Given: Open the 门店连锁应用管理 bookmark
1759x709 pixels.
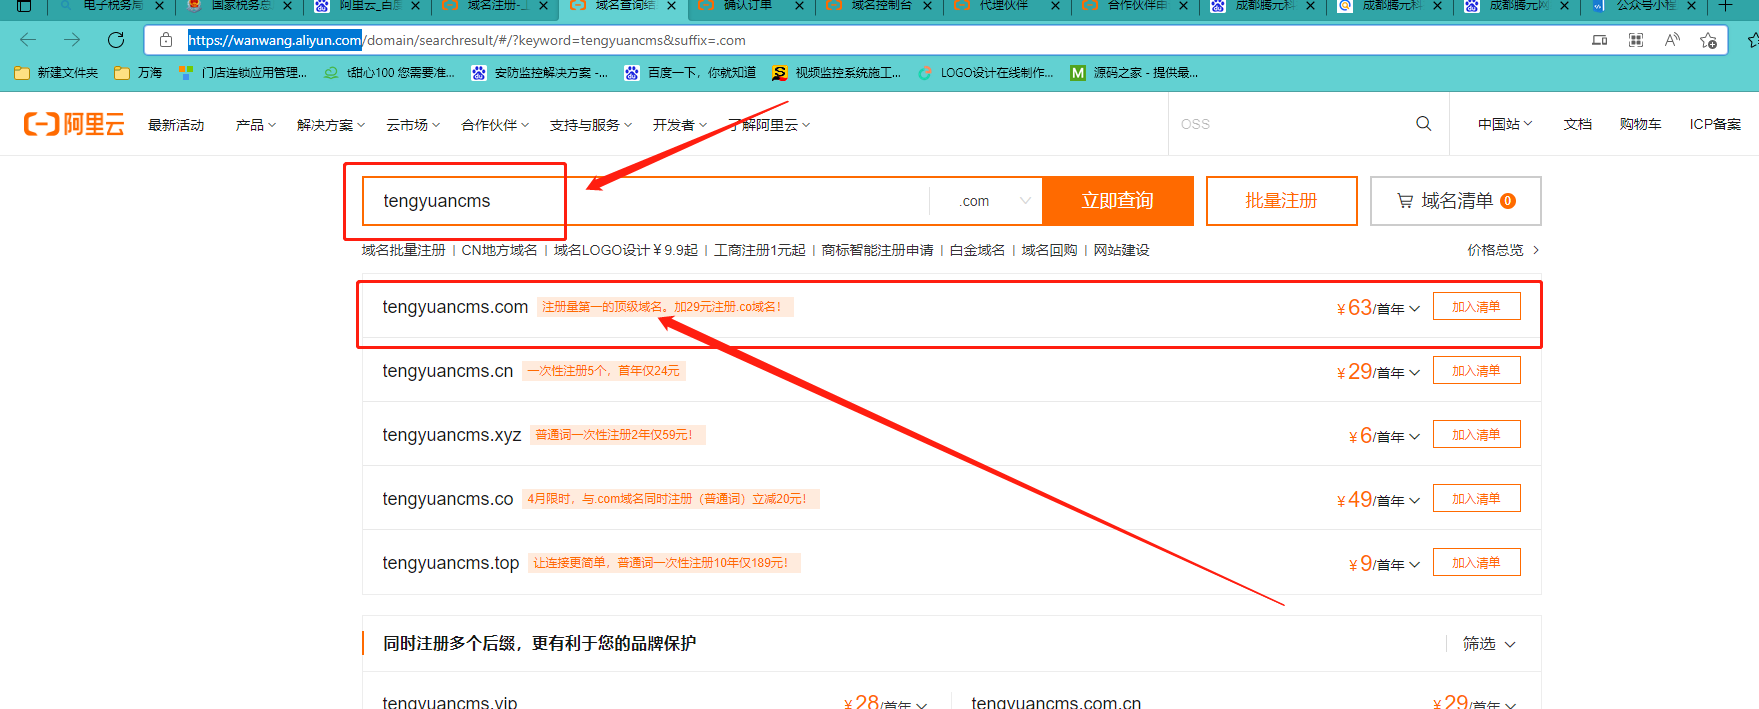Looking at the screenshot, I should click(243, 73).
